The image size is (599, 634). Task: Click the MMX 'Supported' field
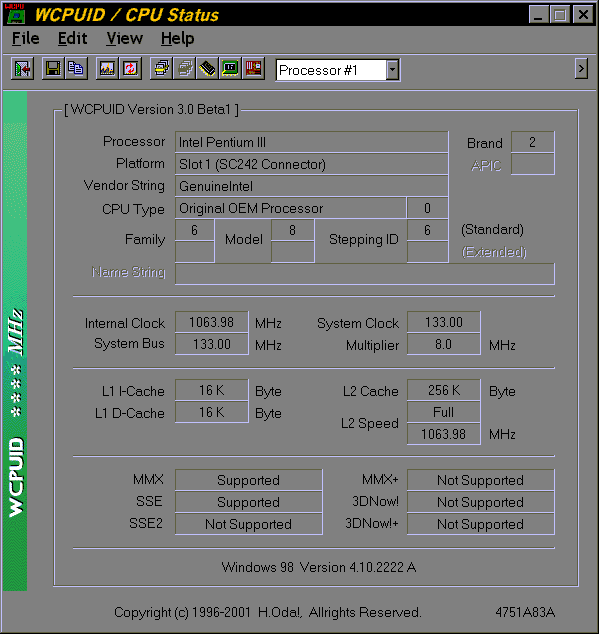249,480
